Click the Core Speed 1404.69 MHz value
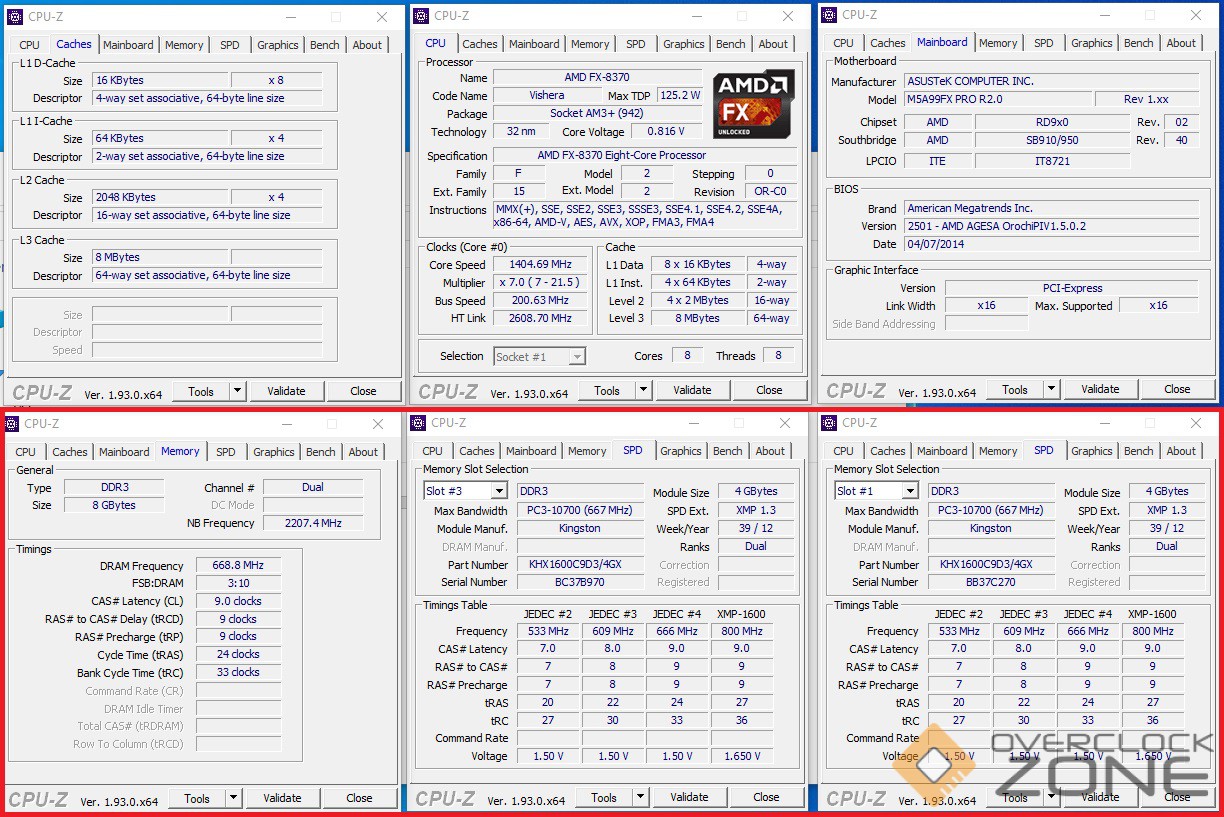The height and width of the screenshot is (817, 1224). coord(540,265)
